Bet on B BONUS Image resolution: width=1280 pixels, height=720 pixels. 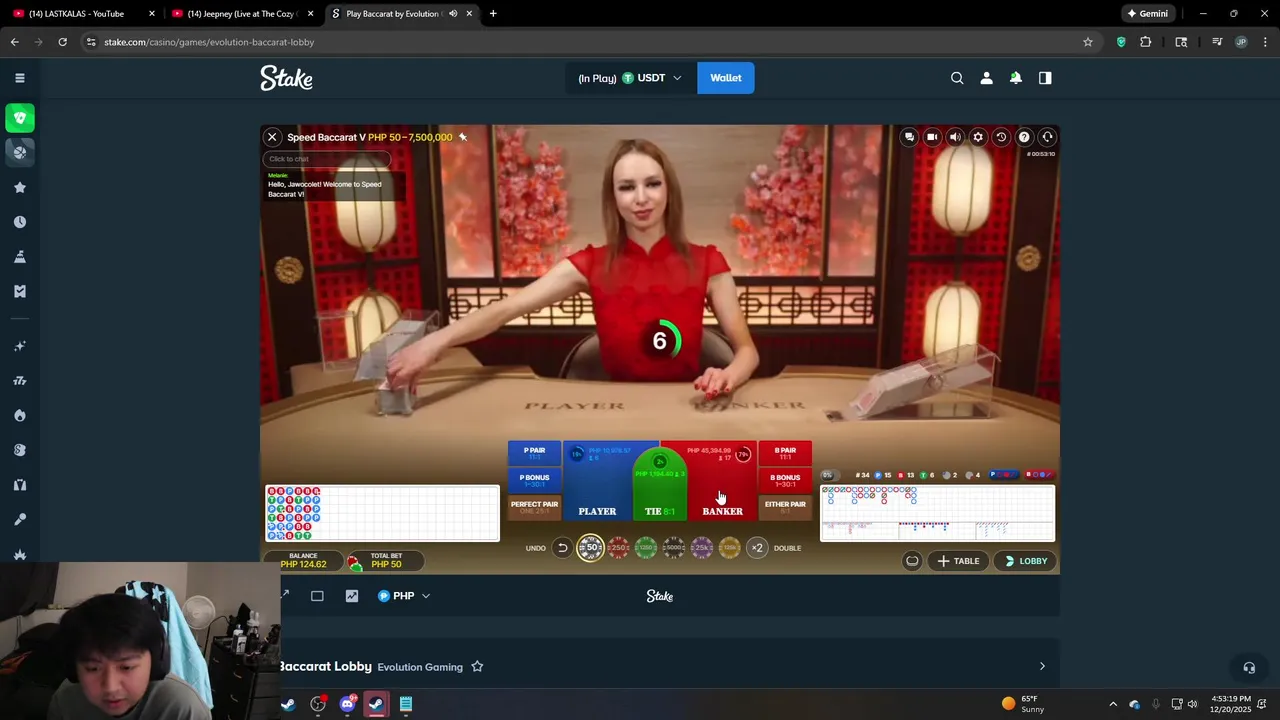click(x=785, y=480)
